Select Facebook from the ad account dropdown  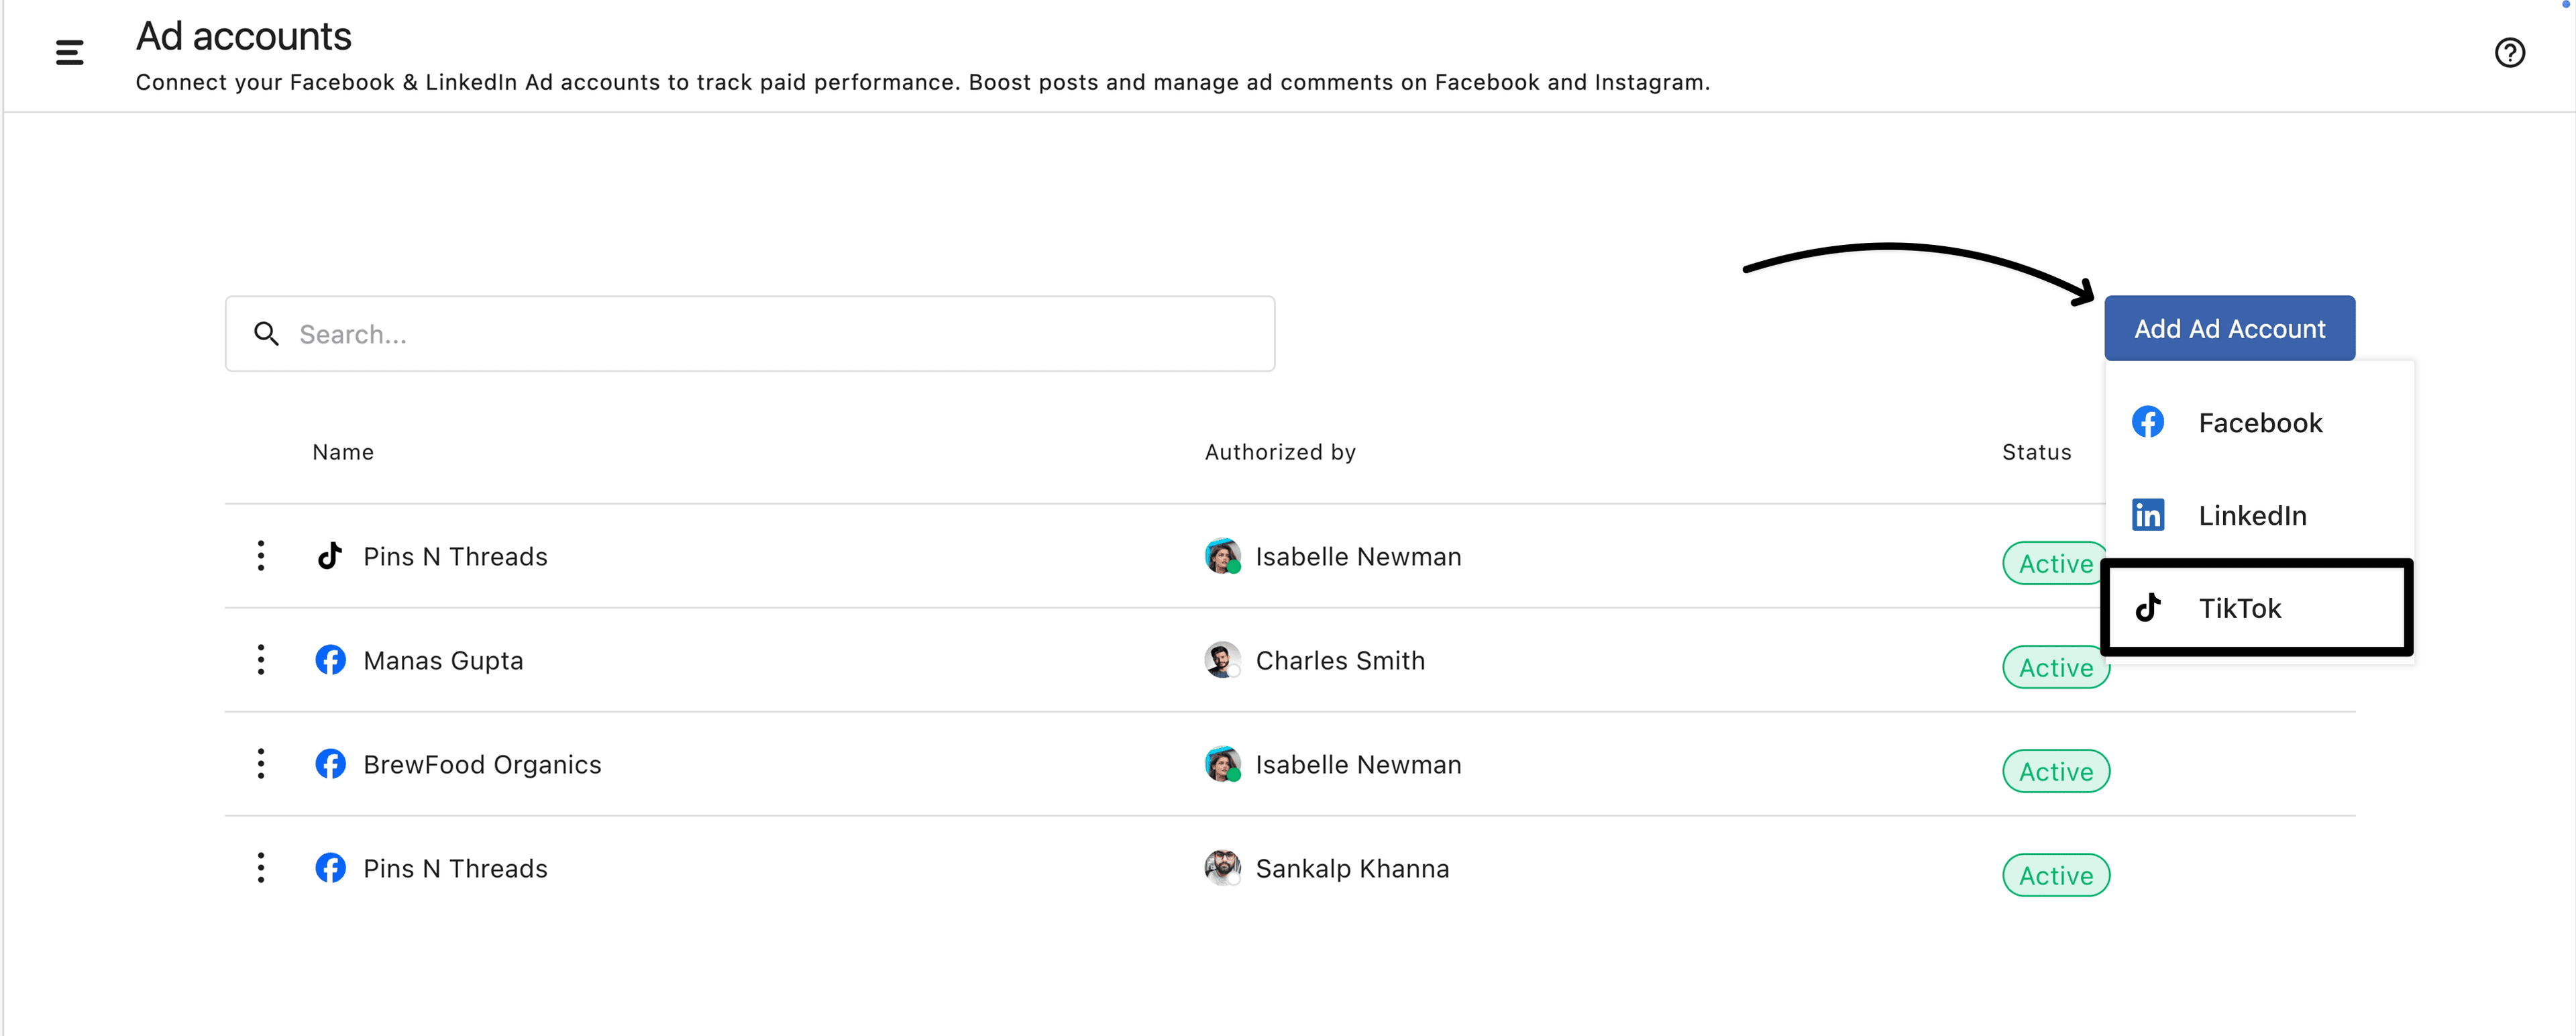[x=2259, y=423]
